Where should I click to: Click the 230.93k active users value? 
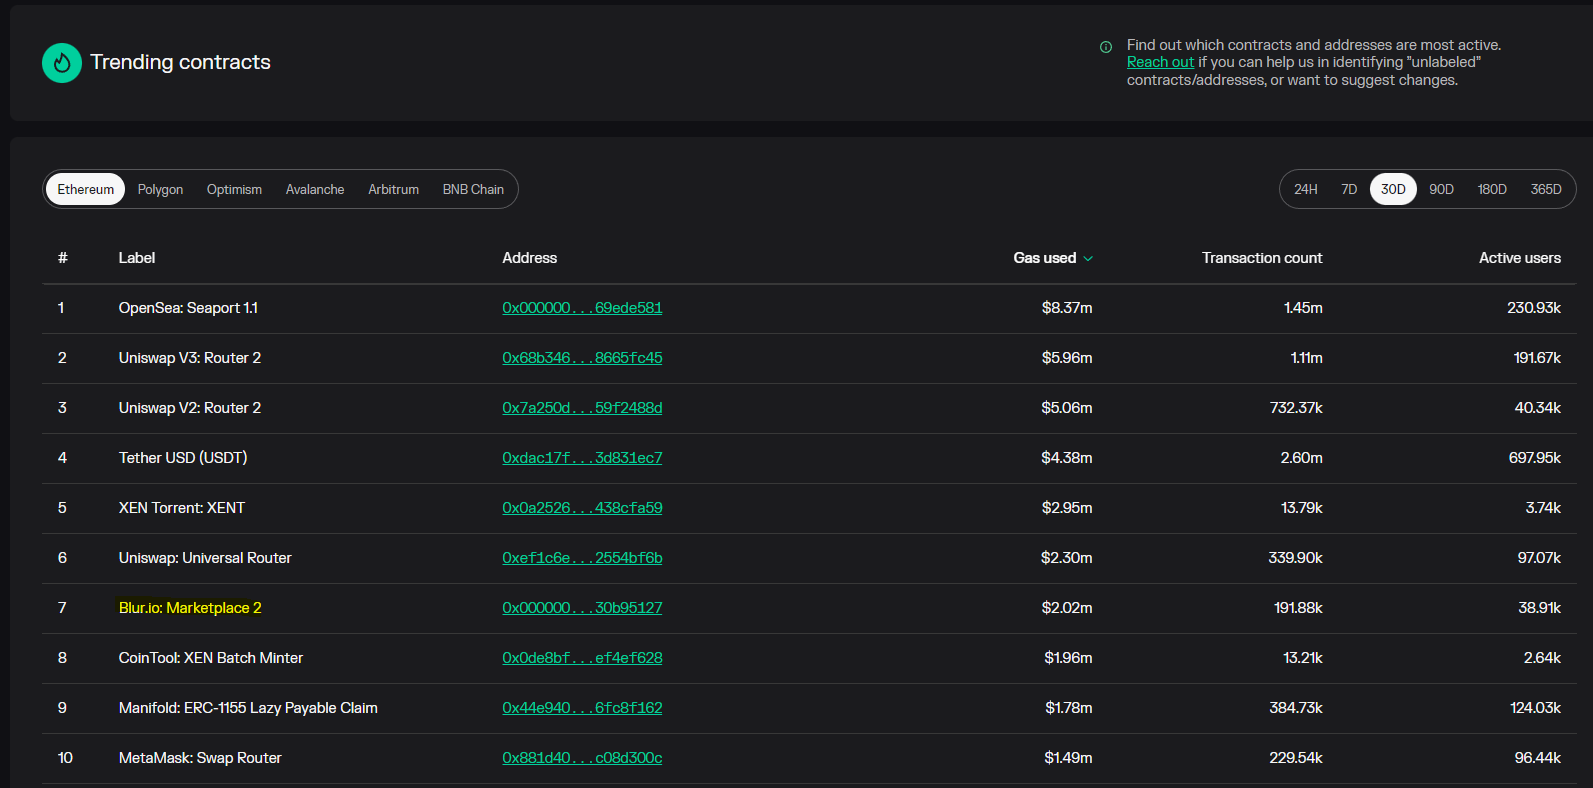[x=1534, y=308]
